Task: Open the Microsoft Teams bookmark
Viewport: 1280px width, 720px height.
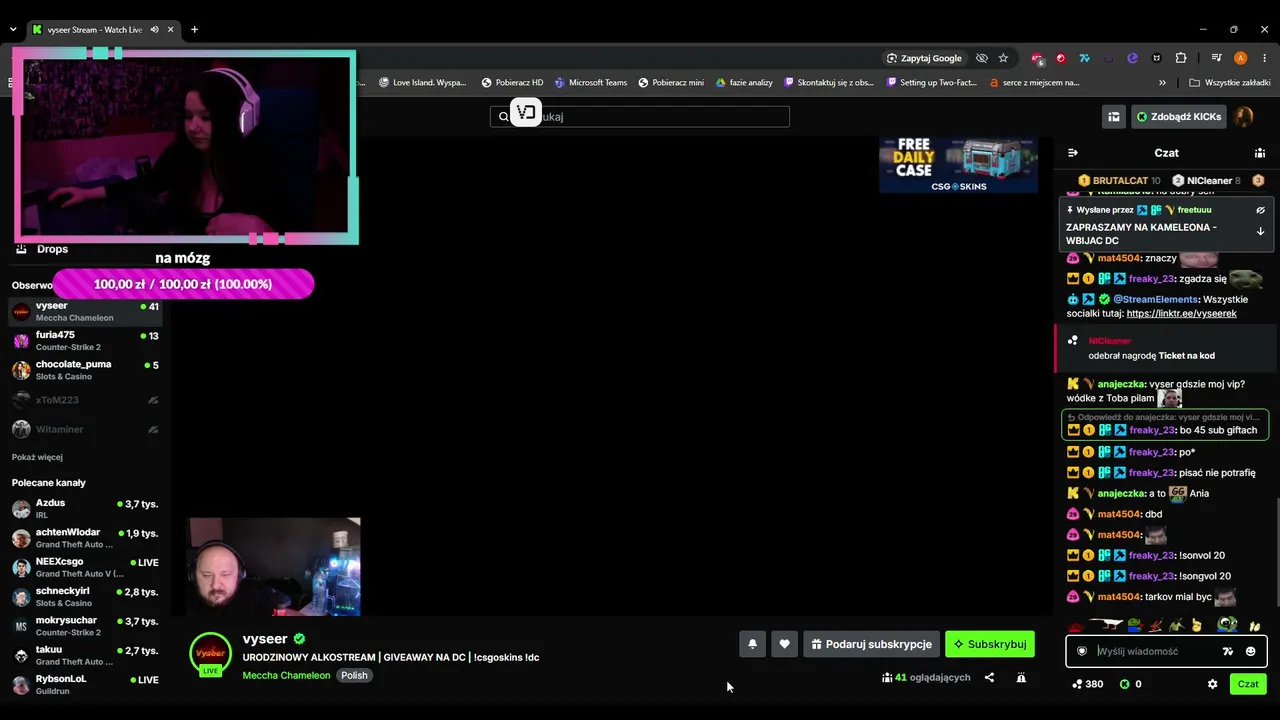Action: [x=591, y=83]
